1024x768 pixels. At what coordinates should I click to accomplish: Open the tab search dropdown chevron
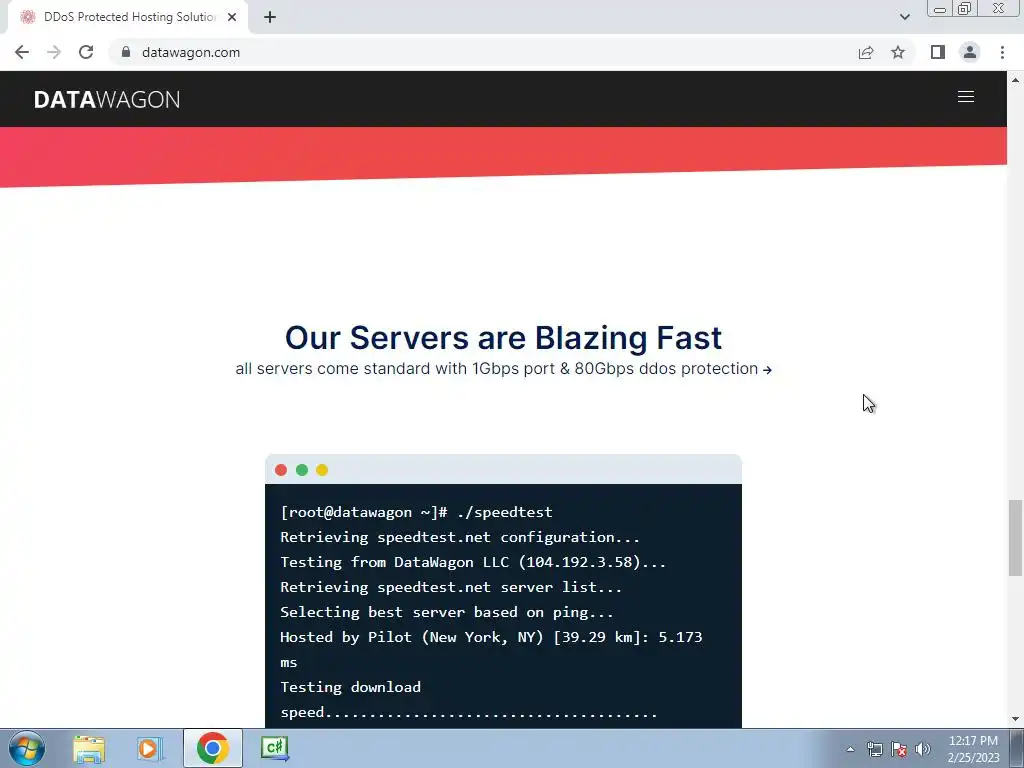pos(904,17)
